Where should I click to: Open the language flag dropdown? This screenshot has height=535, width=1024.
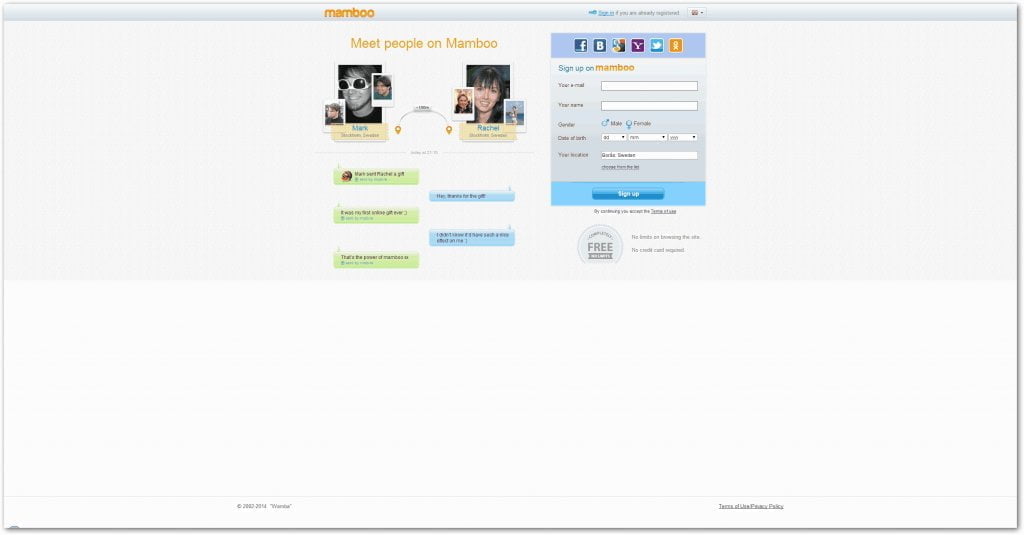(x=697, y=13)
